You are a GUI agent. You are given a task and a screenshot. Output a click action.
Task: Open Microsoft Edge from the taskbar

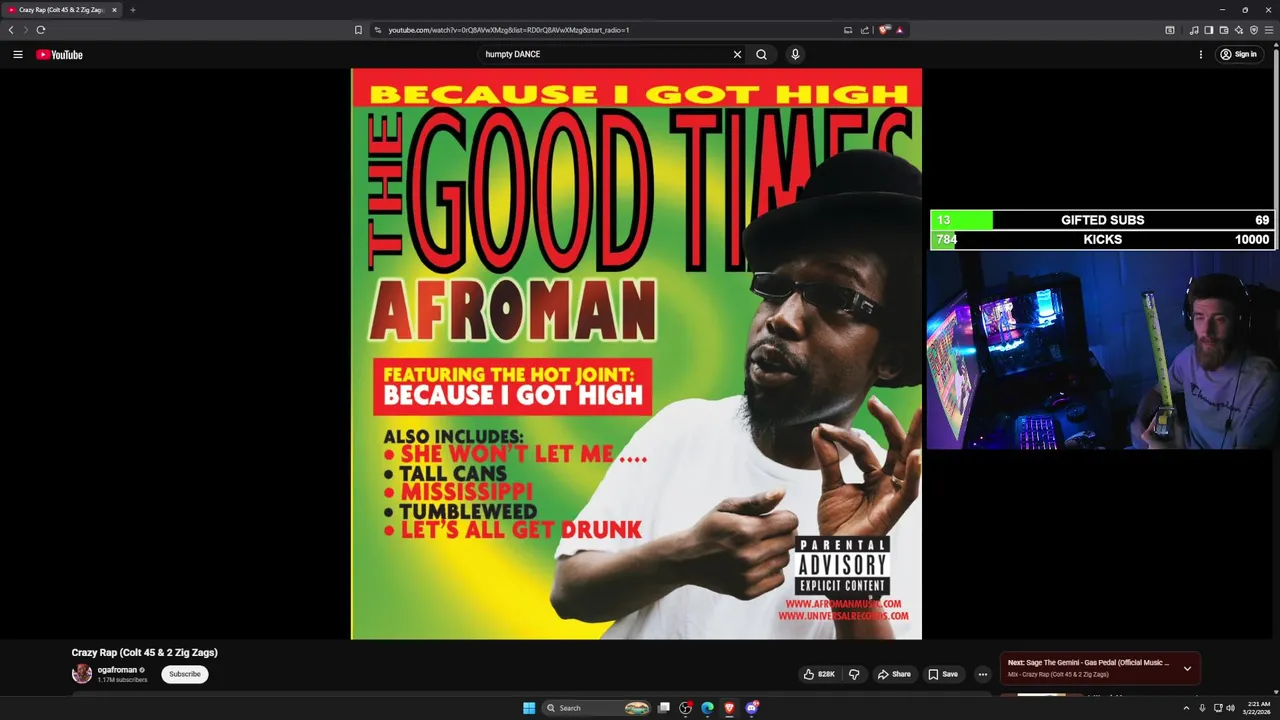coord(707,708)
